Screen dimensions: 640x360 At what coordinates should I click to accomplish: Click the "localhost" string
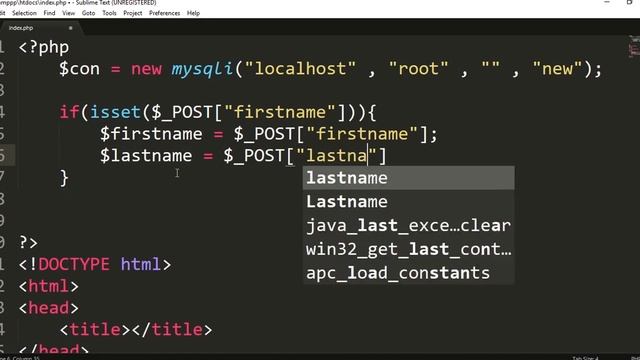click(x=300, y=69)
